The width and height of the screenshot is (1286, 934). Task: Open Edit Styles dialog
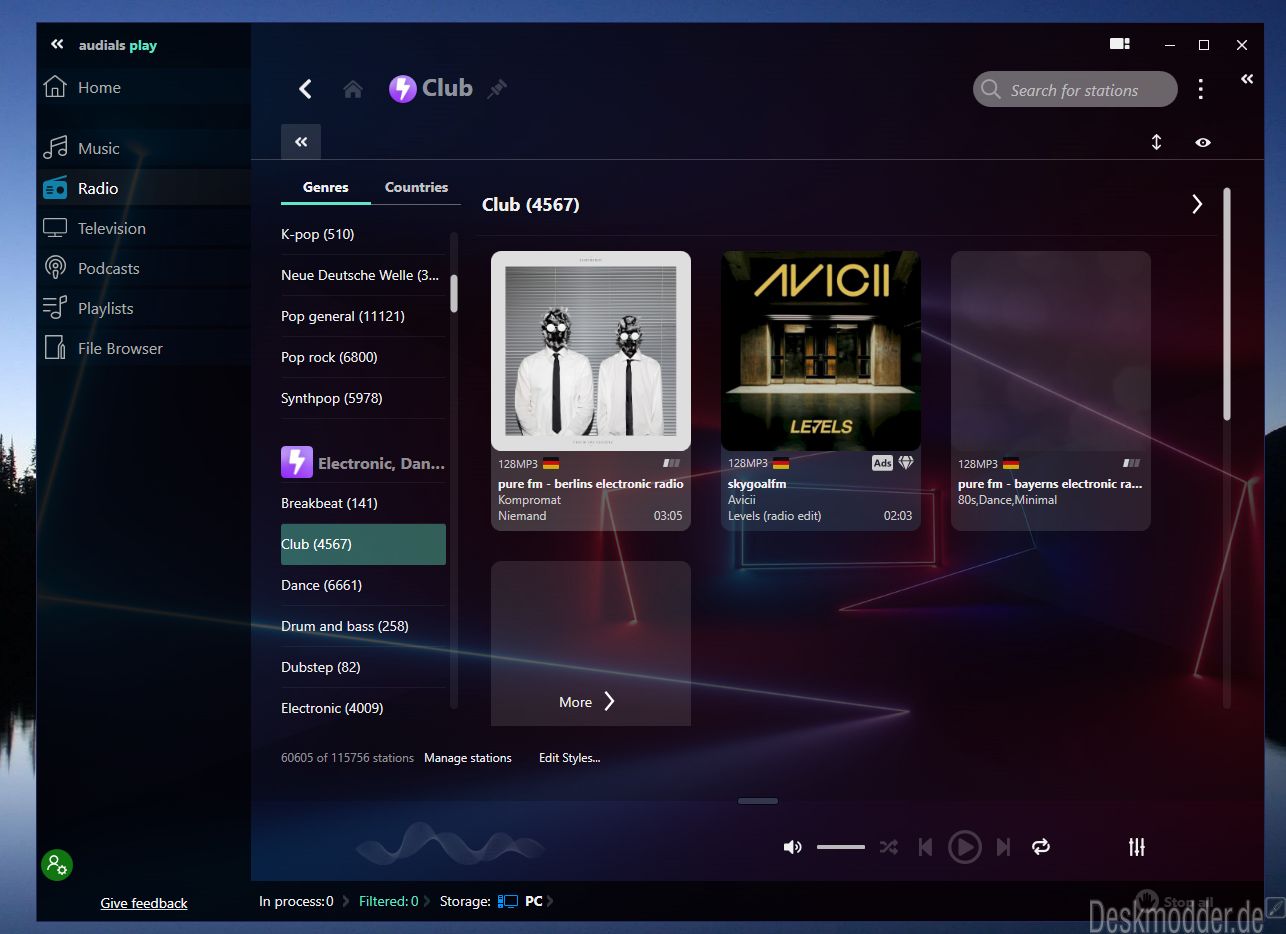coord(570,758)
